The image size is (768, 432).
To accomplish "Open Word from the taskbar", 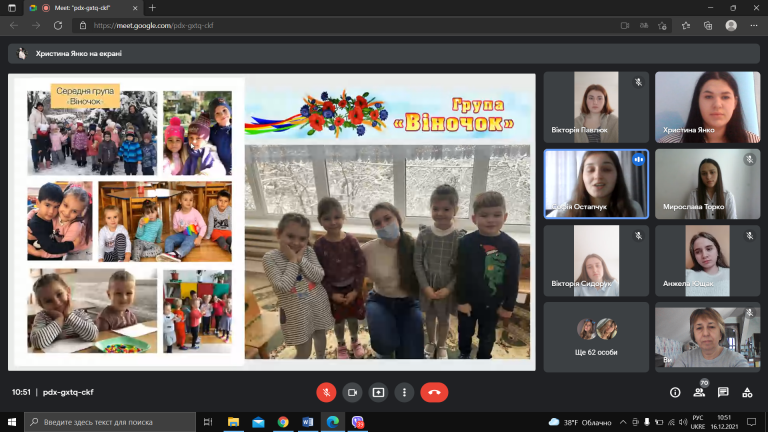I will (x=308, y=422).
